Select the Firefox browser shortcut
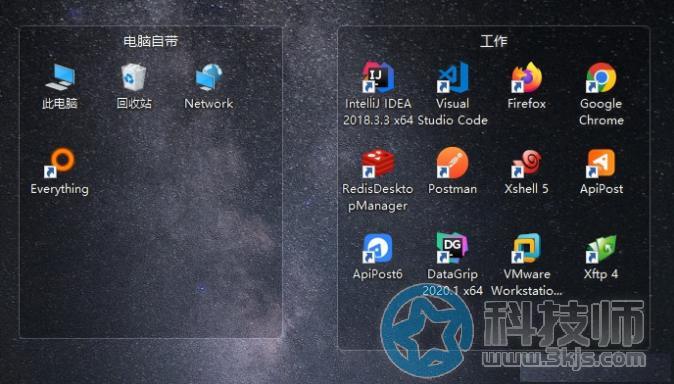Image resolution: width=674 pixels, height=384 pixels. pos(527,77)
